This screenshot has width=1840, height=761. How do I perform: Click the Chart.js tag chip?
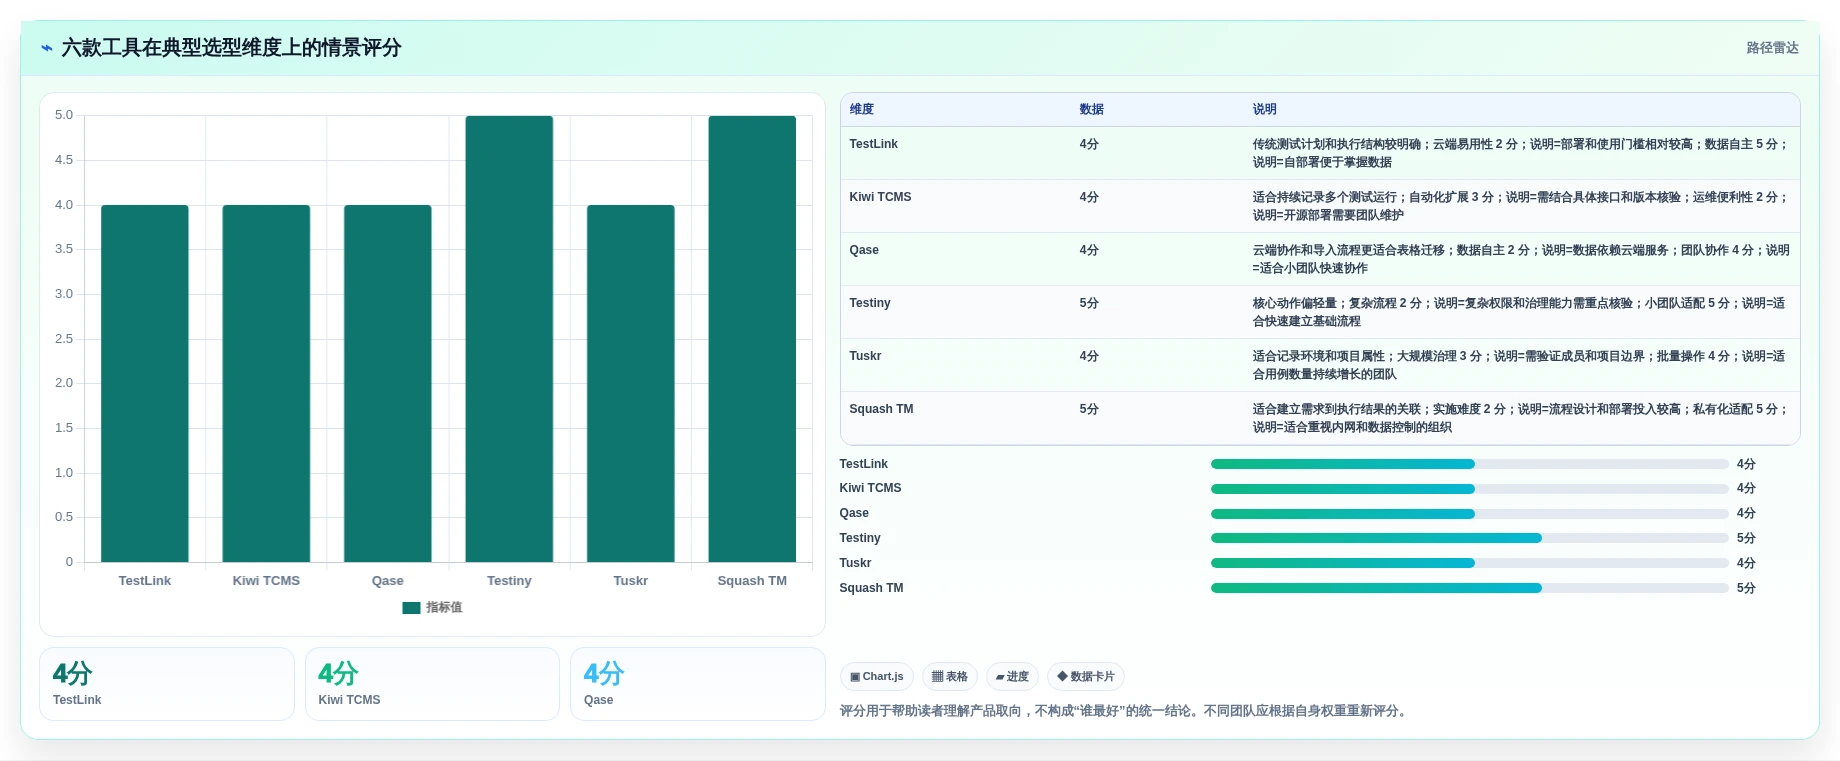click(x=877, y=677)
